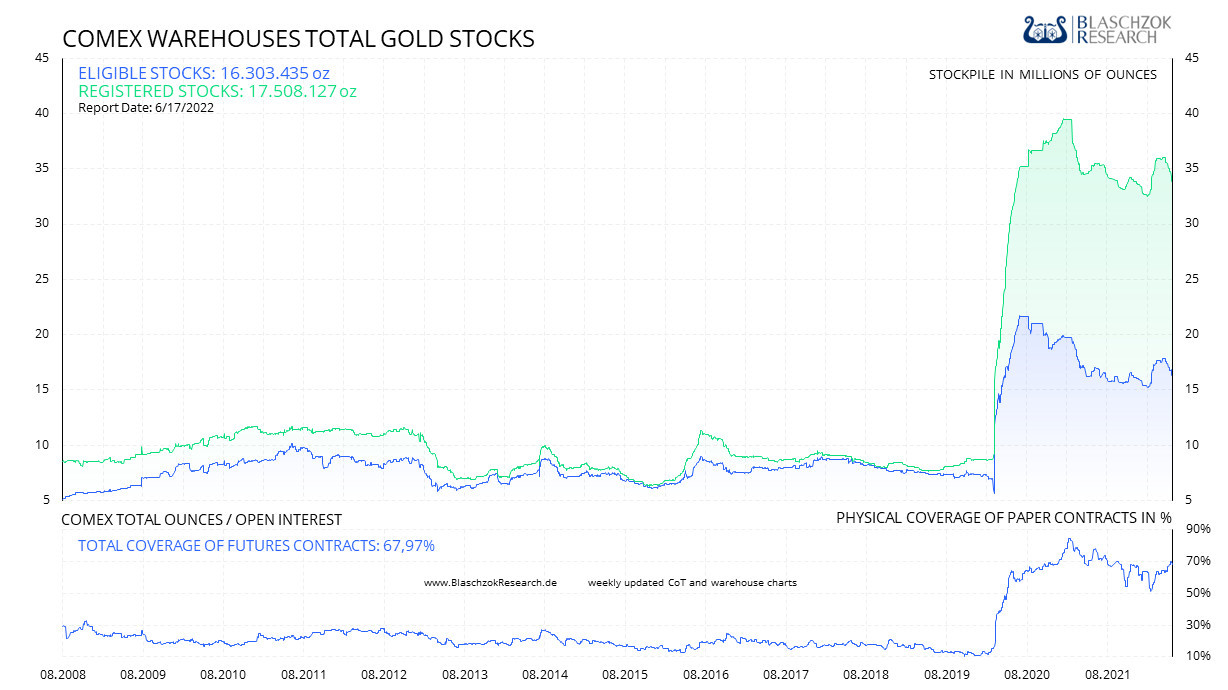Click the COMEX Warehouses Total Gold Stocks title

(x=298, y=39)
